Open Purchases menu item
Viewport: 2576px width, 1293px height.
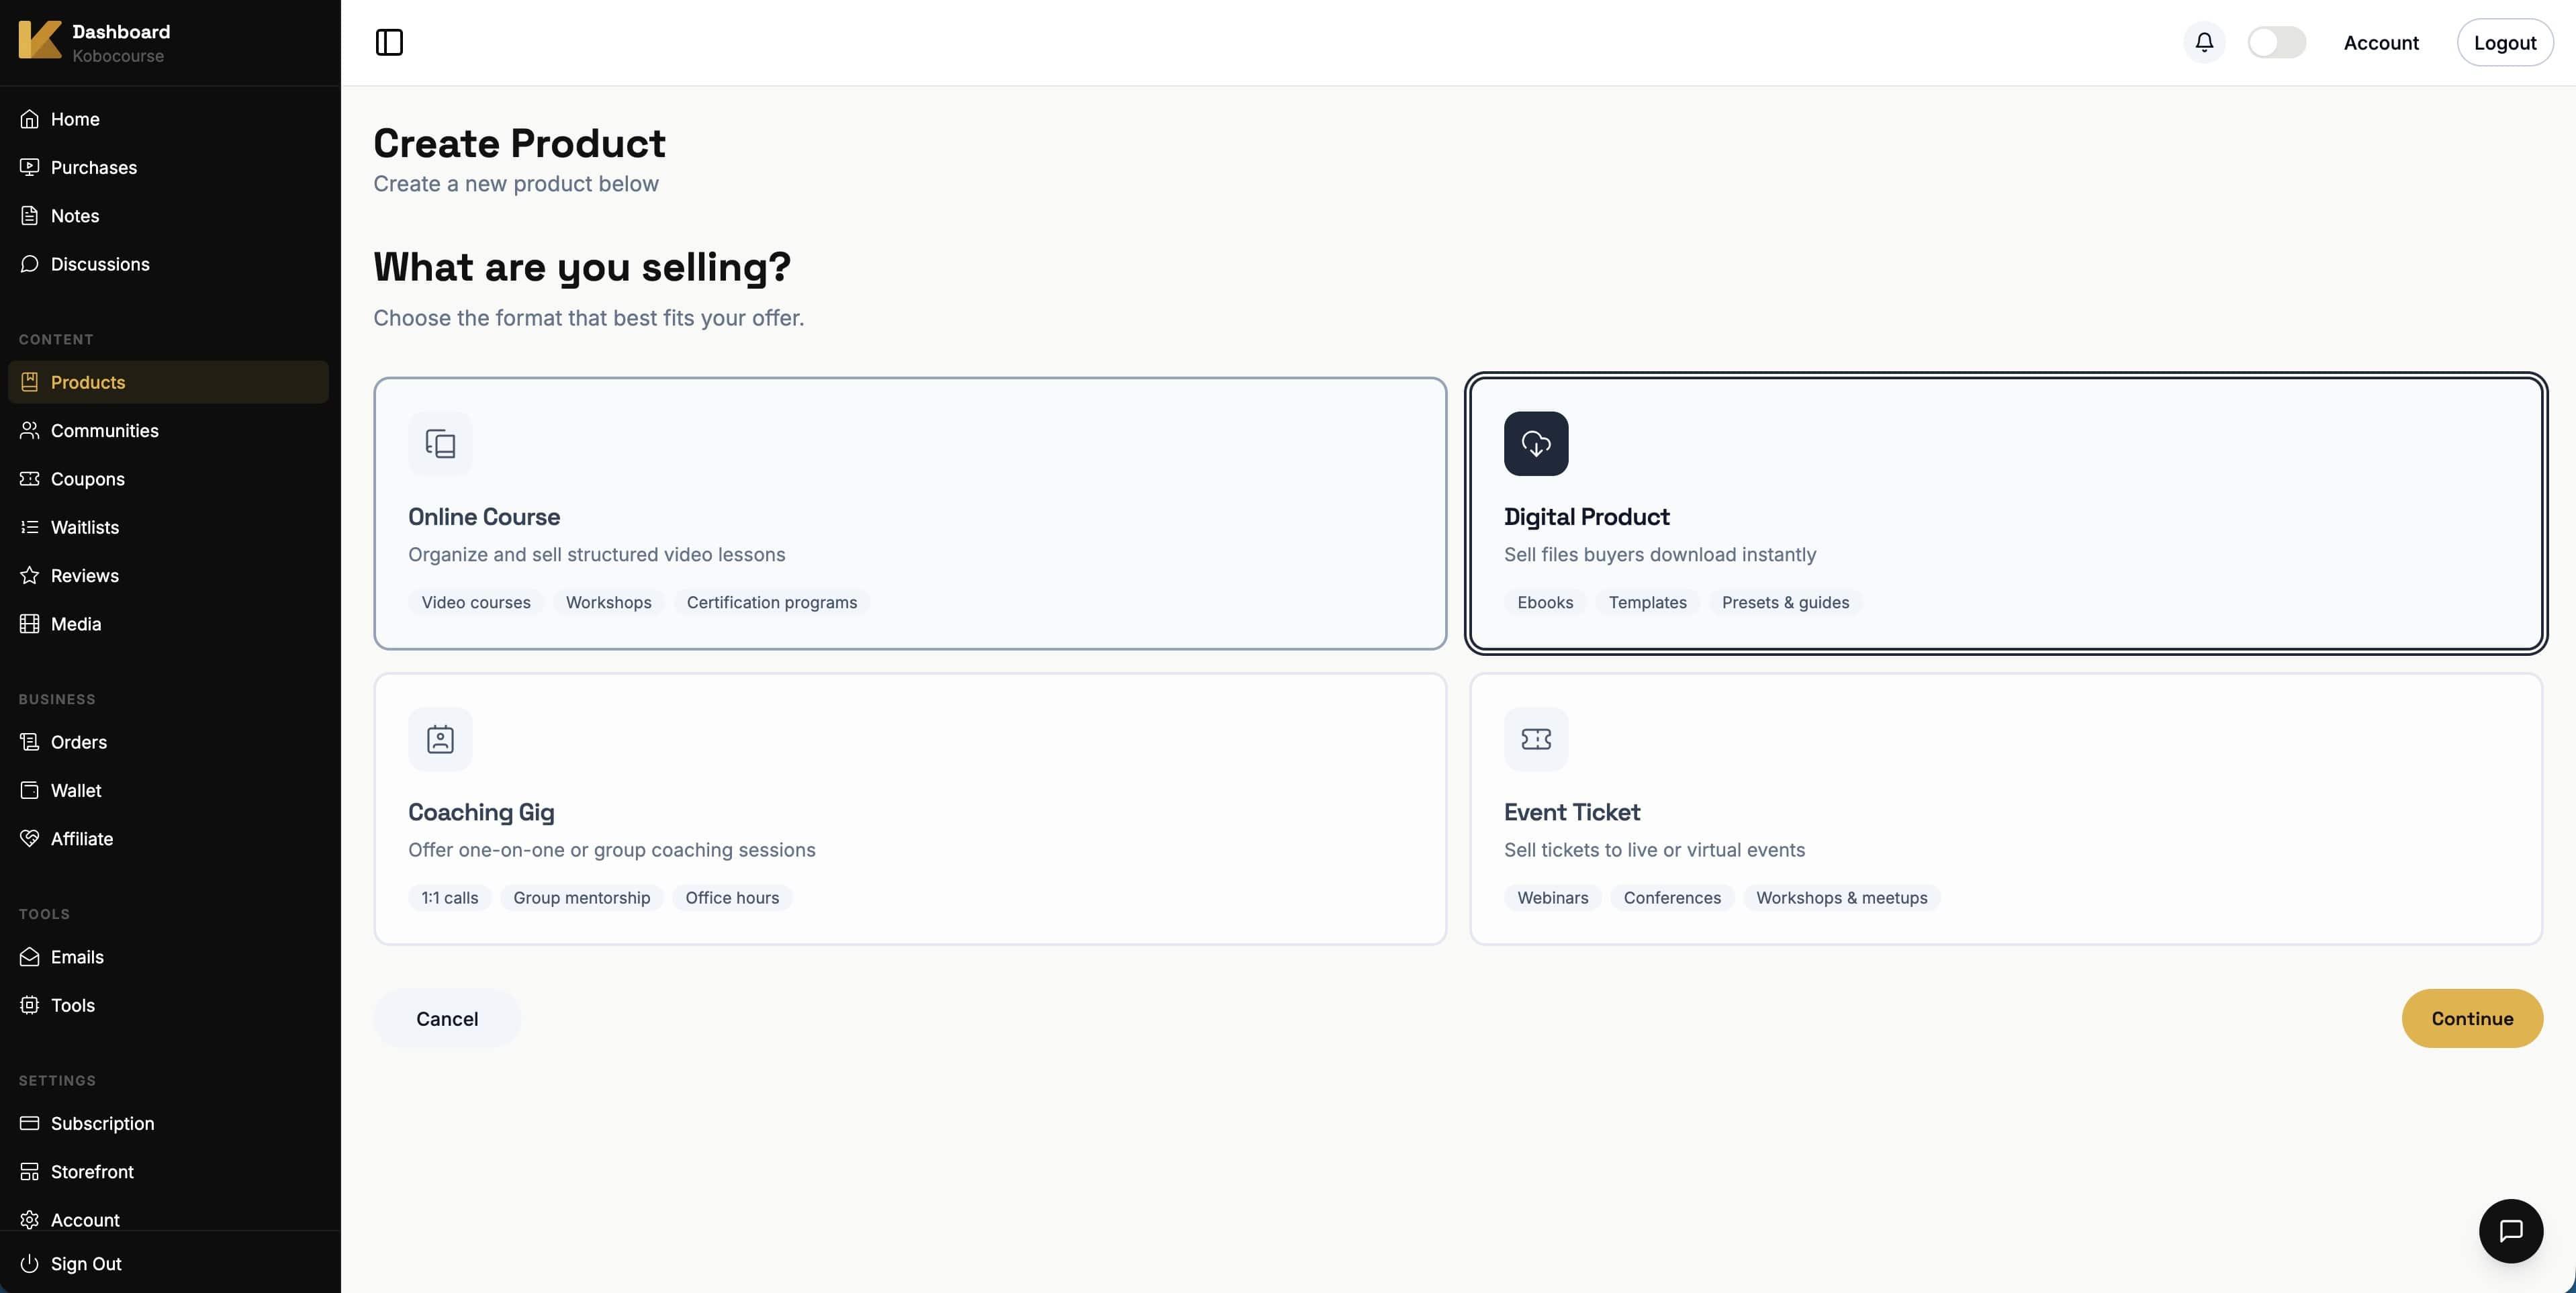tap(168, 167)
